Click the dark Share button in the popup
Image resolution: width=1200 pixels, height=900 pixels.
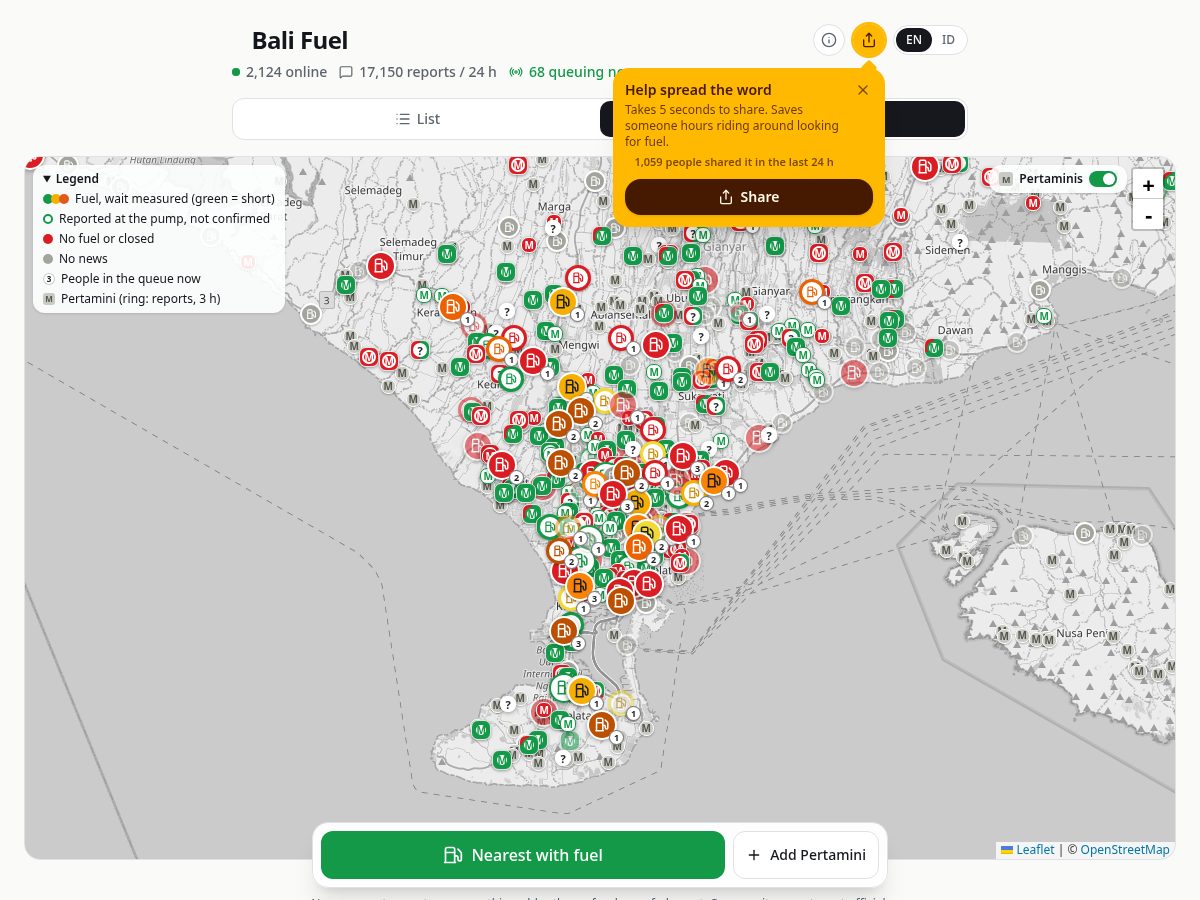(x=749, y=197)
